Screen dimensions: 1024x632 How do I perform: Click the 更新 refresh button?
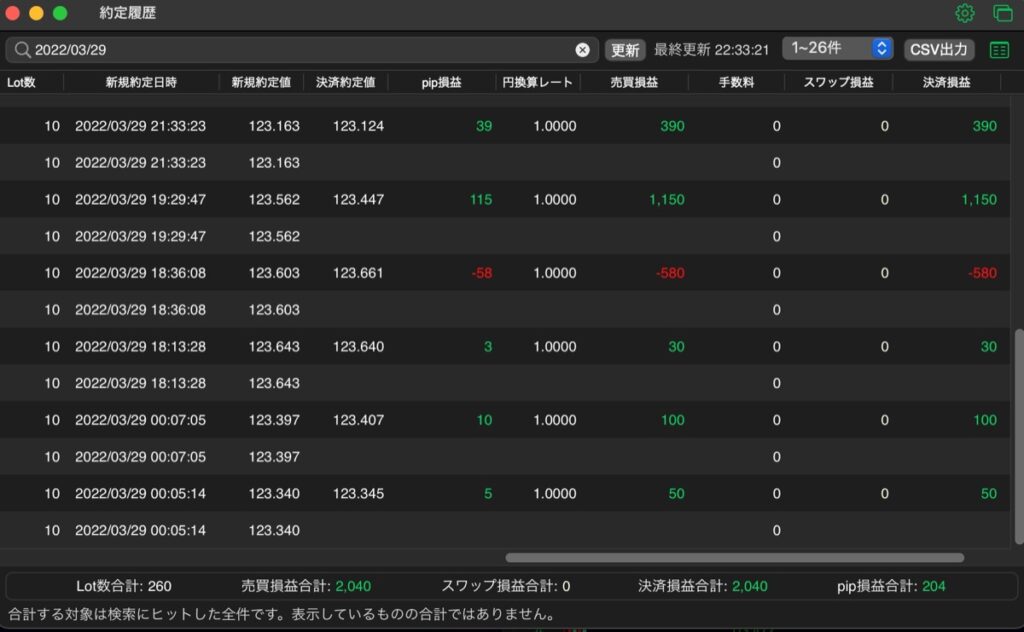pyautogui.click(x=625, y=50)
